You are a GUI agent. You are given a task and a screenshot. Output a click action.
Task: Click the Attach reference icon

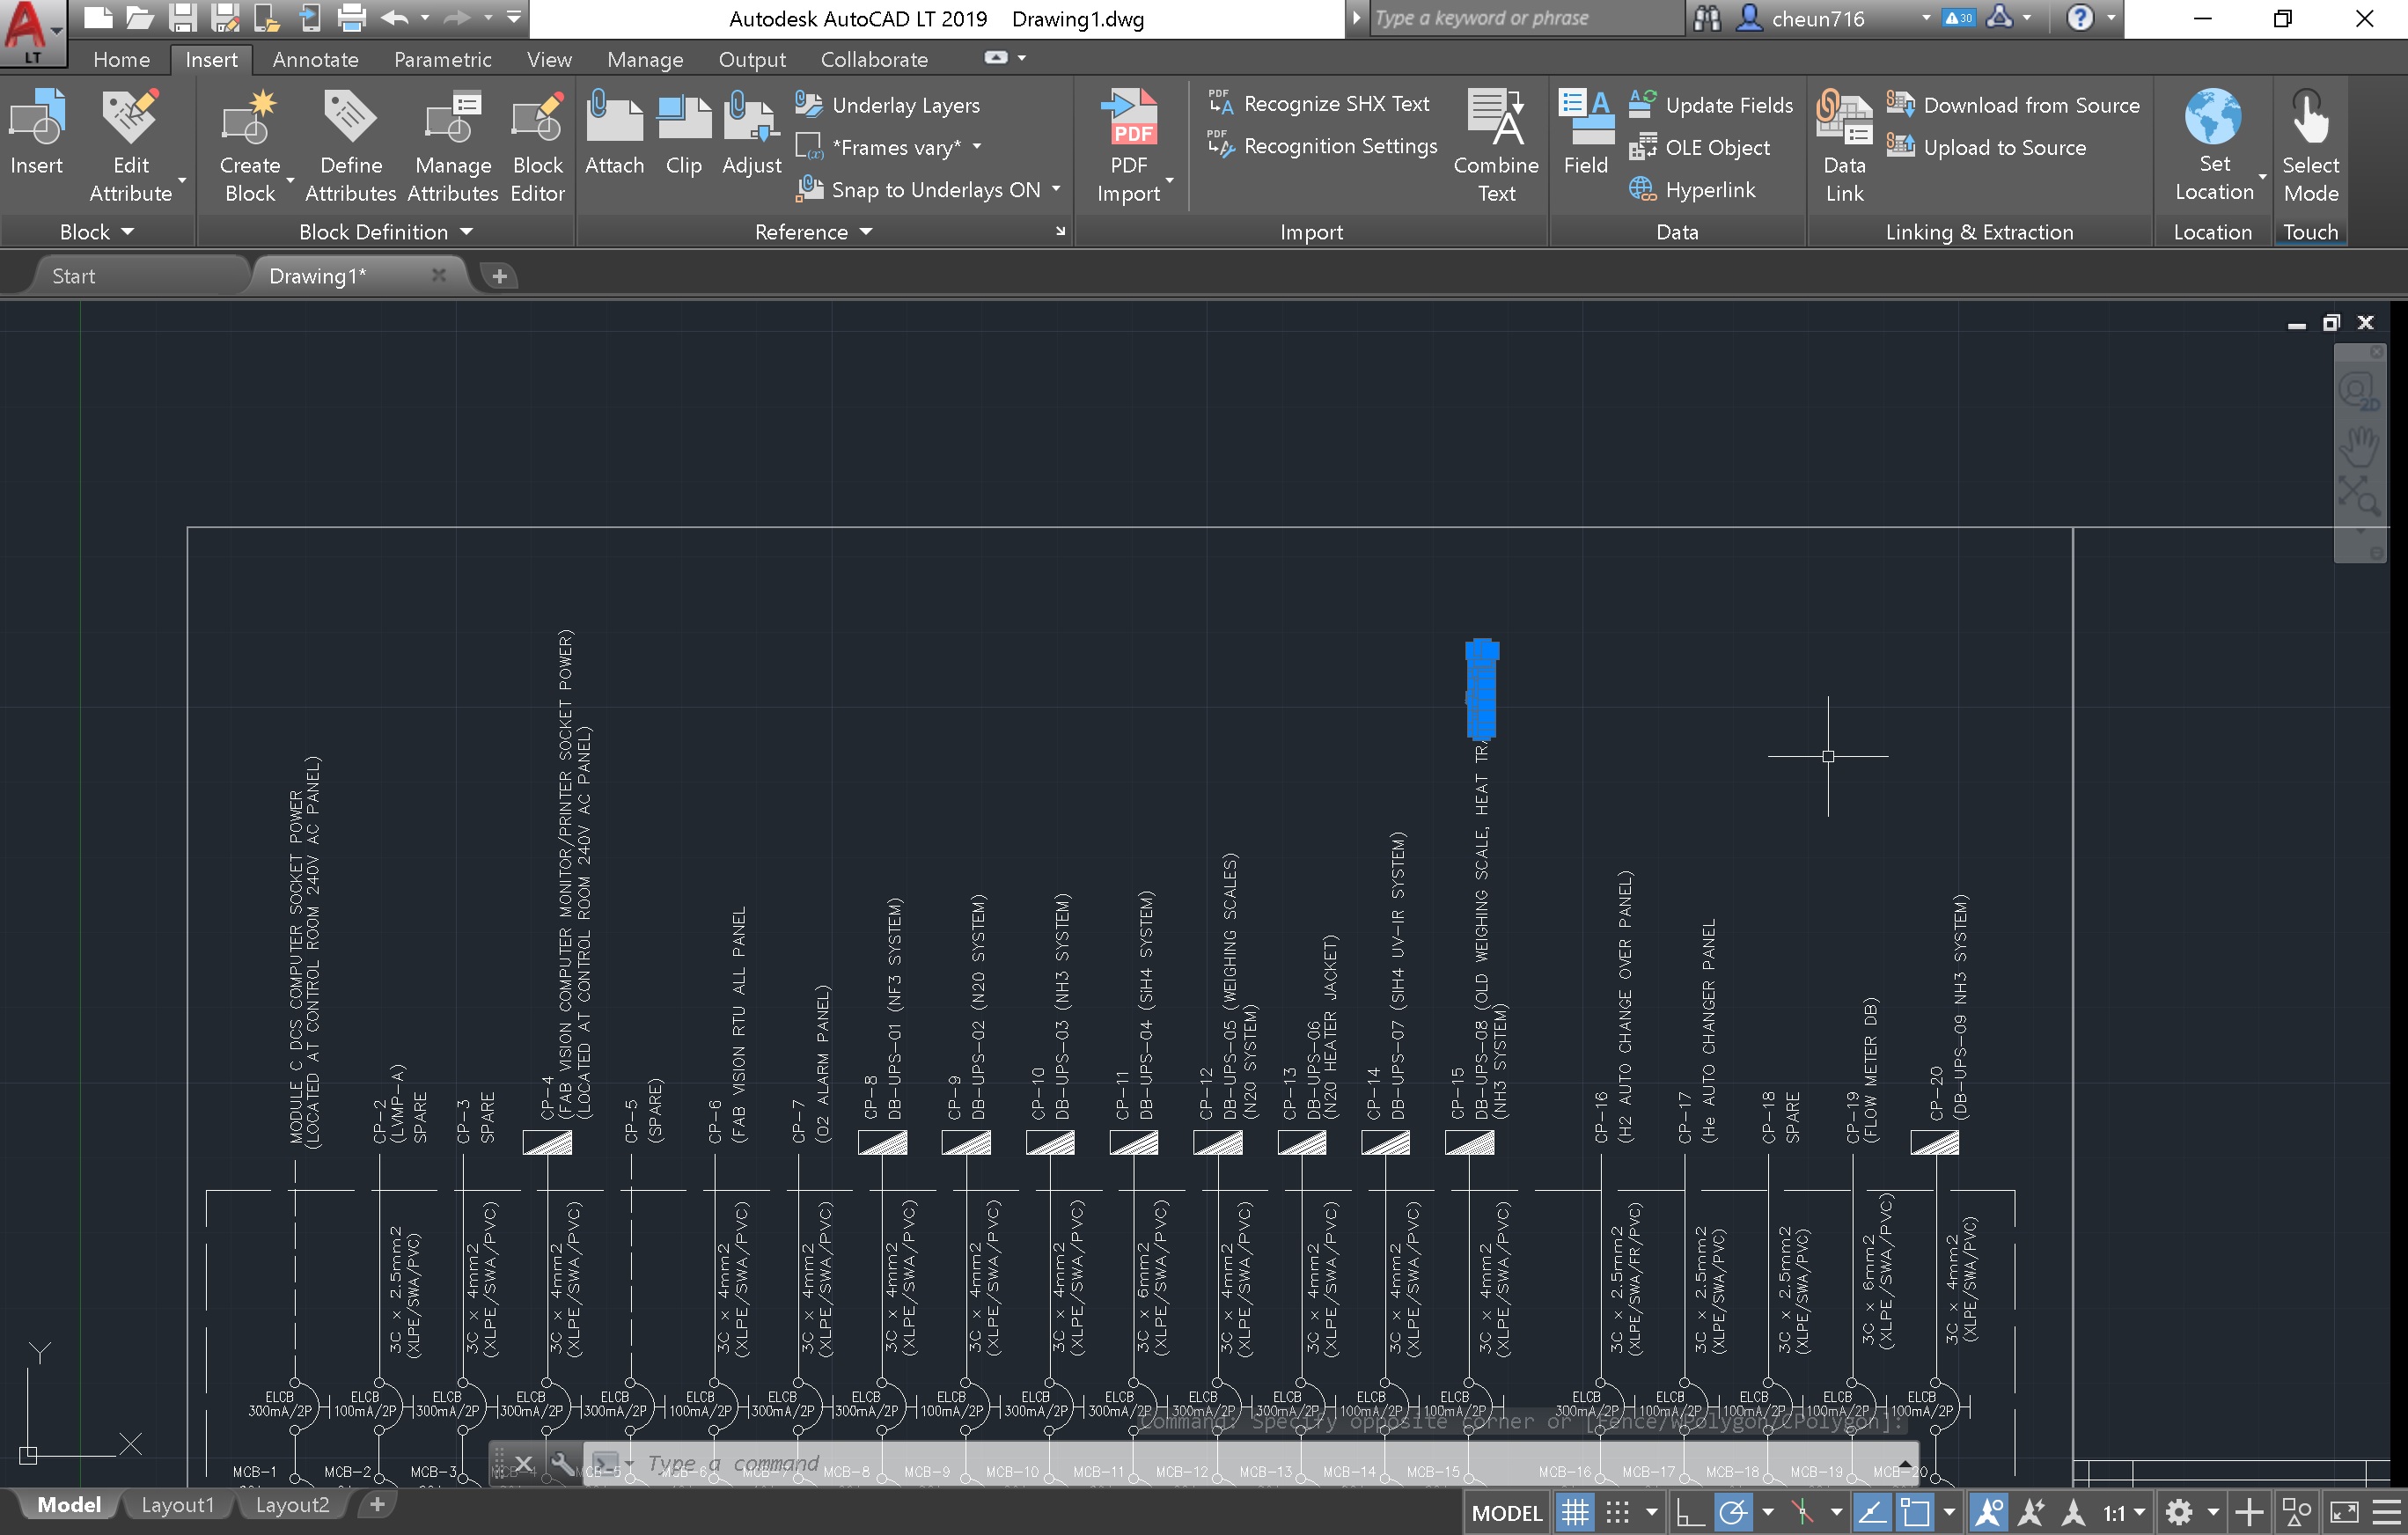(614, 120)
